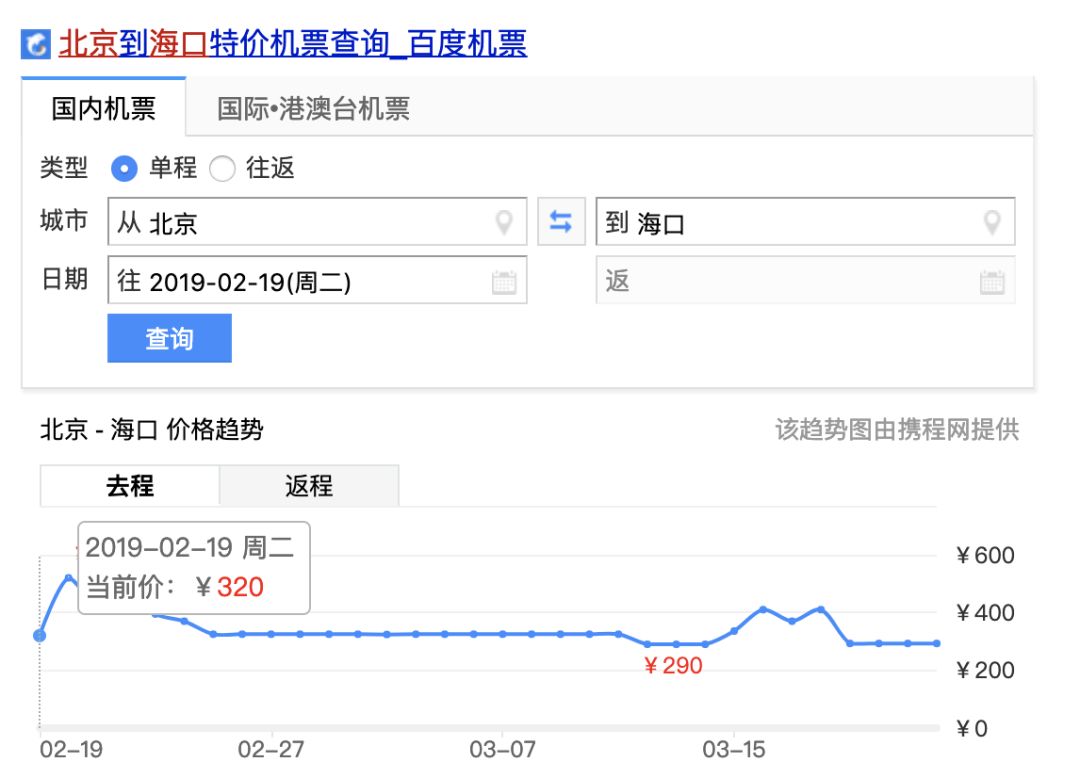Click location pin in departure city field
The width and height of the screenshot is (1080, 778).
click(x=505, y=222)
